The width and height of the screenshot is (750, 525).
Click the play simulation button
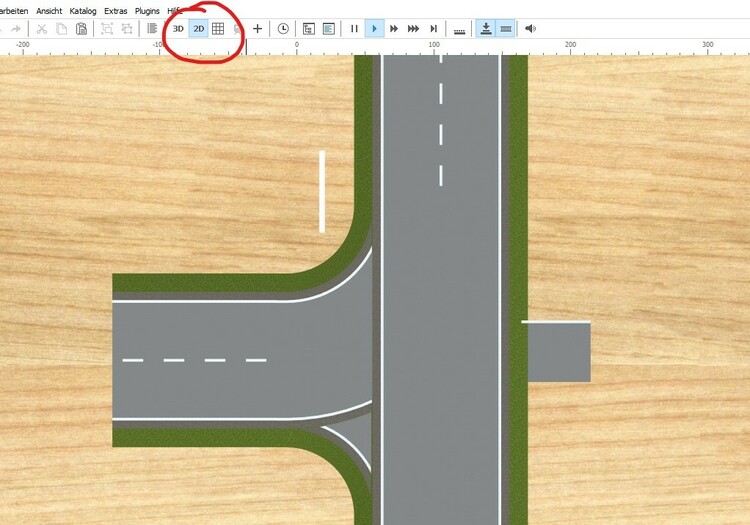click(x=375, y=29)
